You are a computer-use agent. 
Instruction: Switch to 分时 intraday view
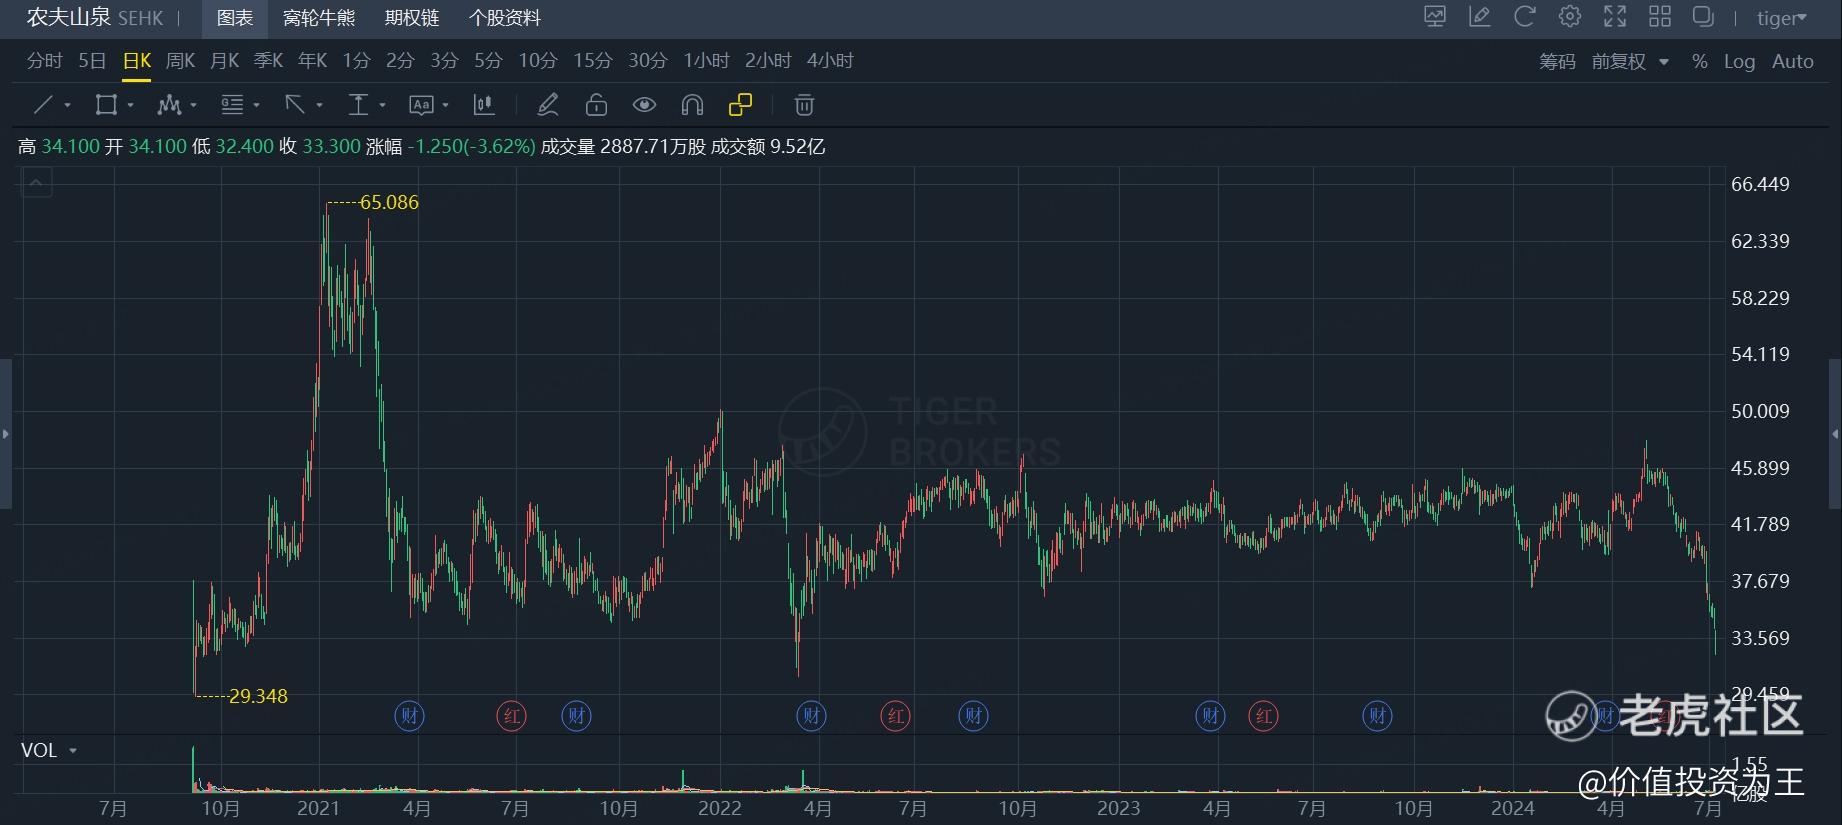point(44,61)
